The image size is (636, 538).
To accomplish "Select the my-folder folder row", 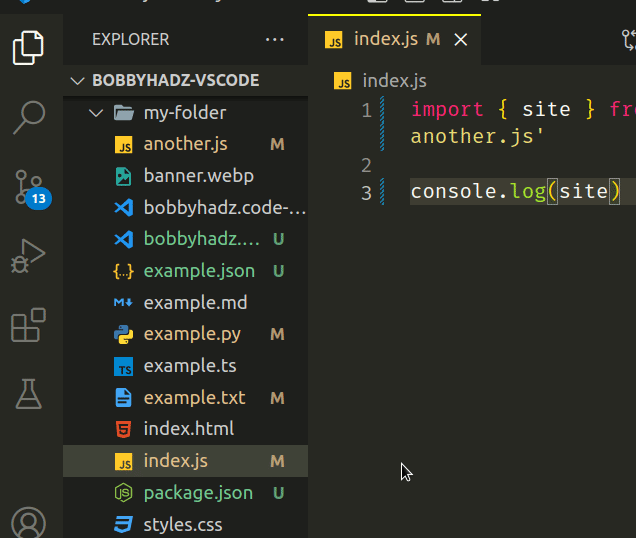I will (x=185, y=112).
